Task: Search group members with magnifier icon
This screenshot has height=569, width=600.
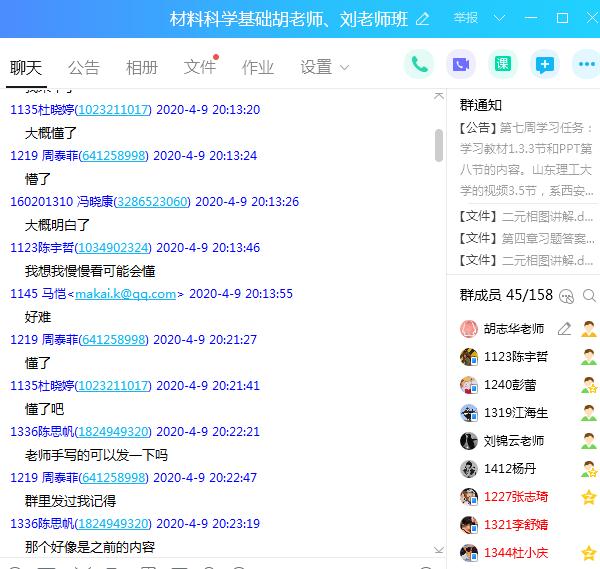Action: [589, 295]
